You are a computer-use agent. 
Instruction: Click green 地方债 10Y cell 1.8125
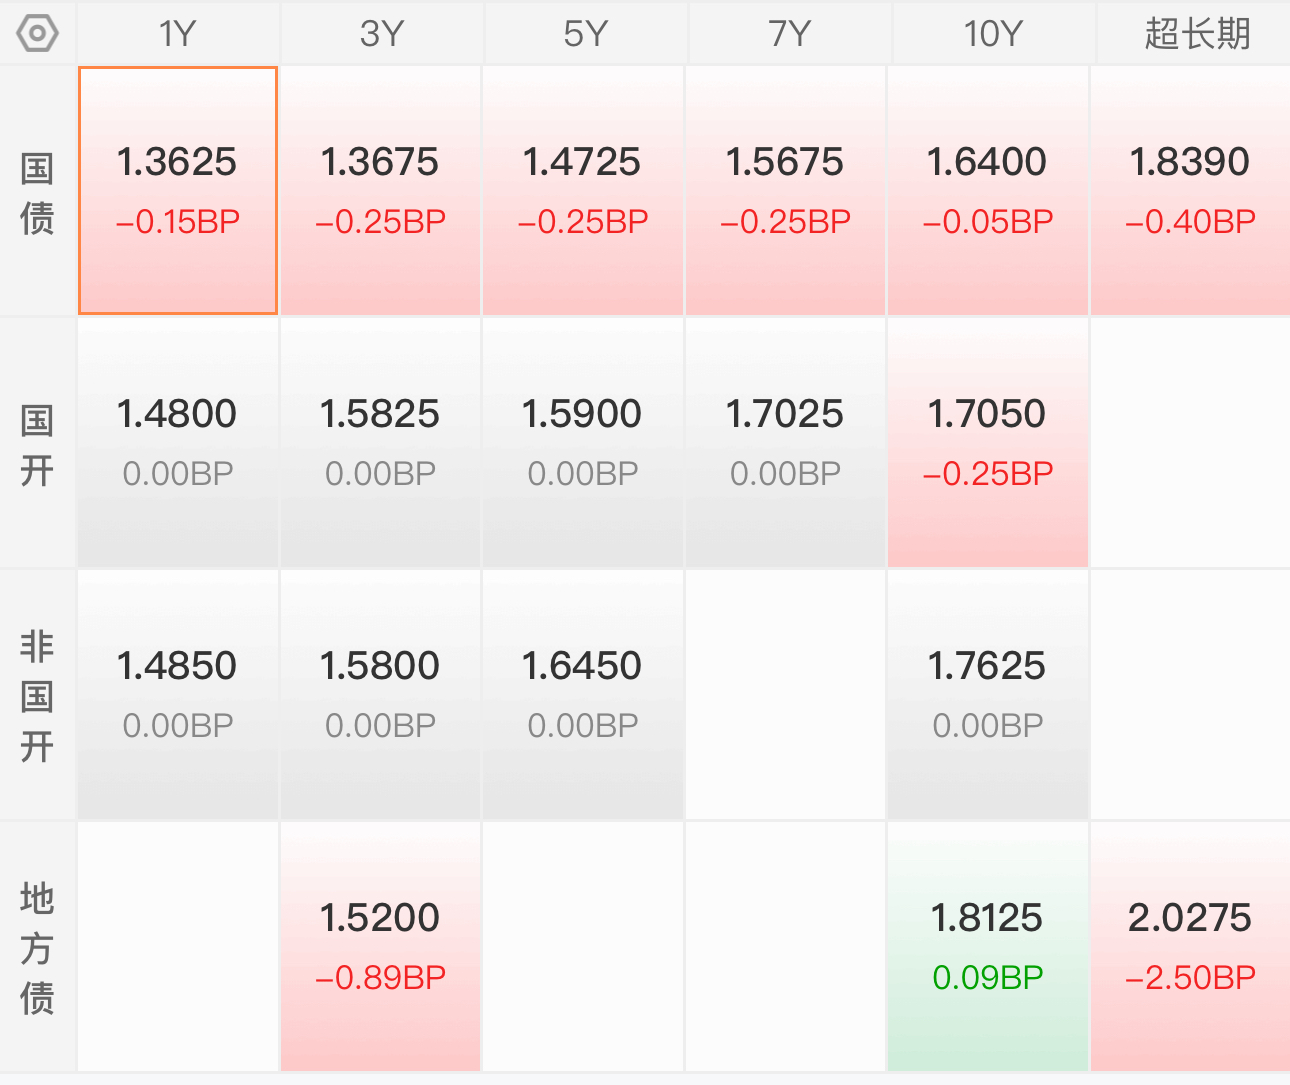pos(988,947)
